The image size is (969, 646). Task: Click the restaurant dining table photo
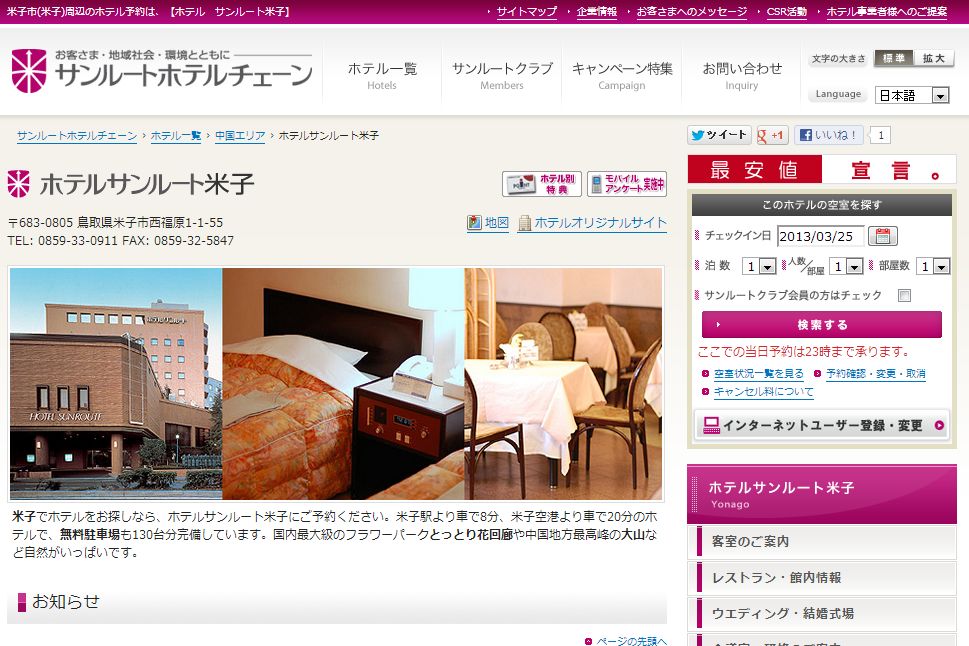[x=563, y=383]
